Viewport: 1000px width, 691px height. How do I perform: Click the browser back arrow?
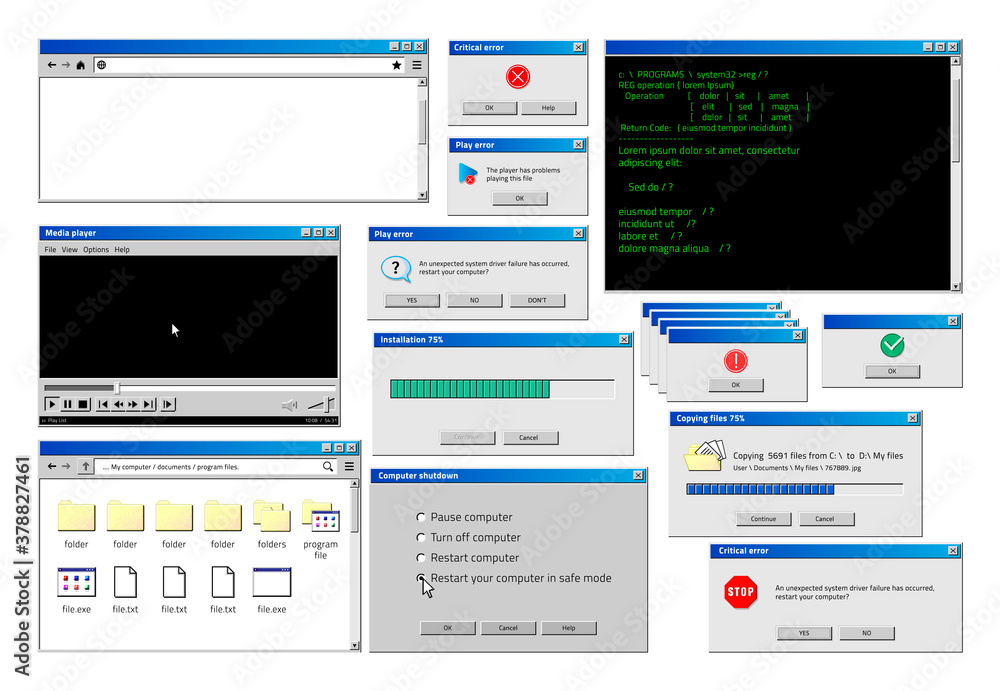point(52,65)
